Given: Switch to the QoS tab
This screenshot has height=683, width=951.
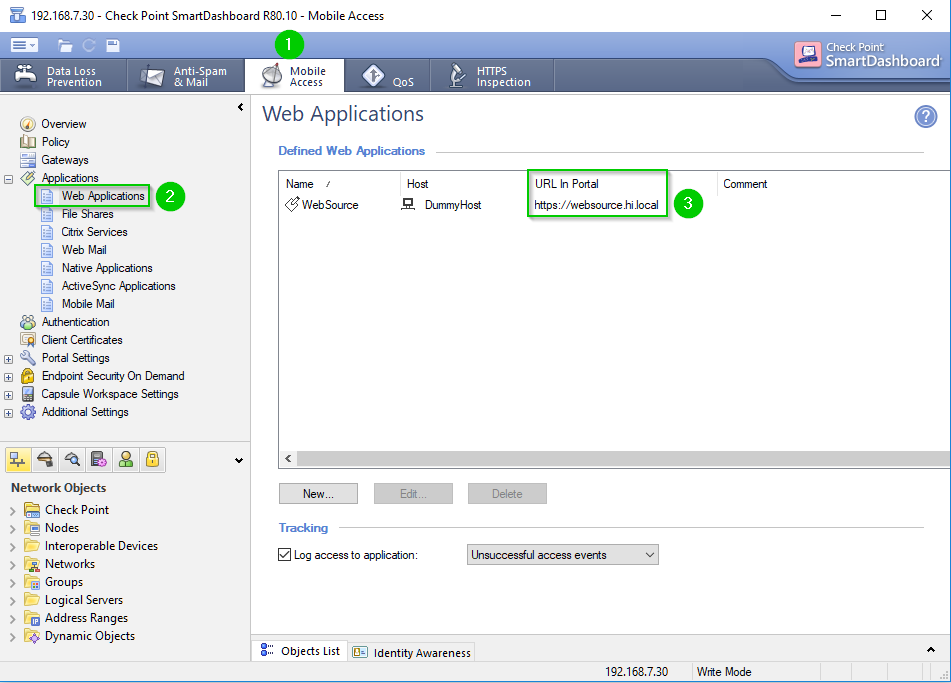Looking at the screenshot, I should click(x=388, y=76).
